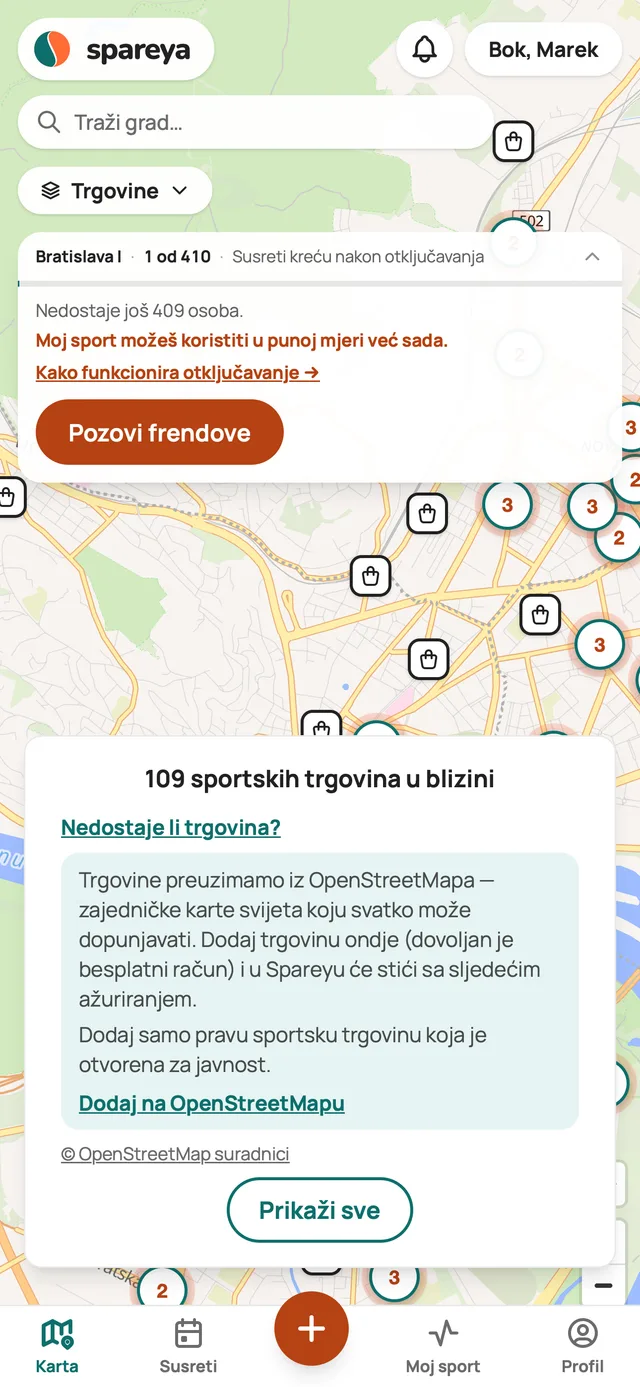Focus the Traži grad search field

click(255, 123)
